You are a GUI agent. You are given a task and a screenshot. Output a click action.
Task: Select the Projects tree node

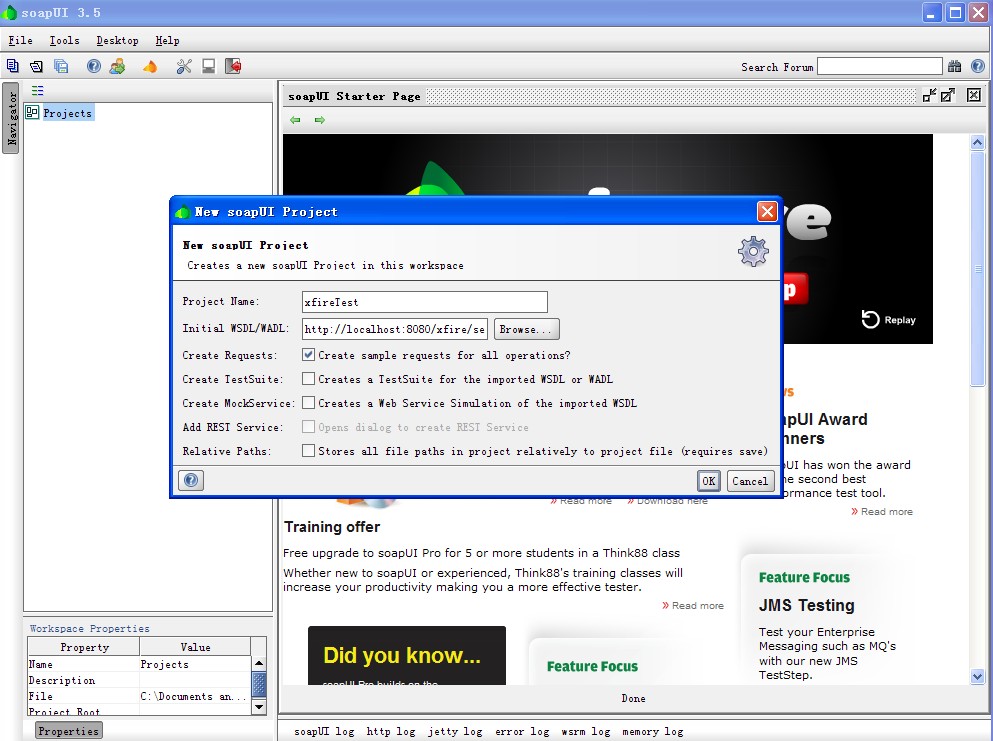coord(68,113)
